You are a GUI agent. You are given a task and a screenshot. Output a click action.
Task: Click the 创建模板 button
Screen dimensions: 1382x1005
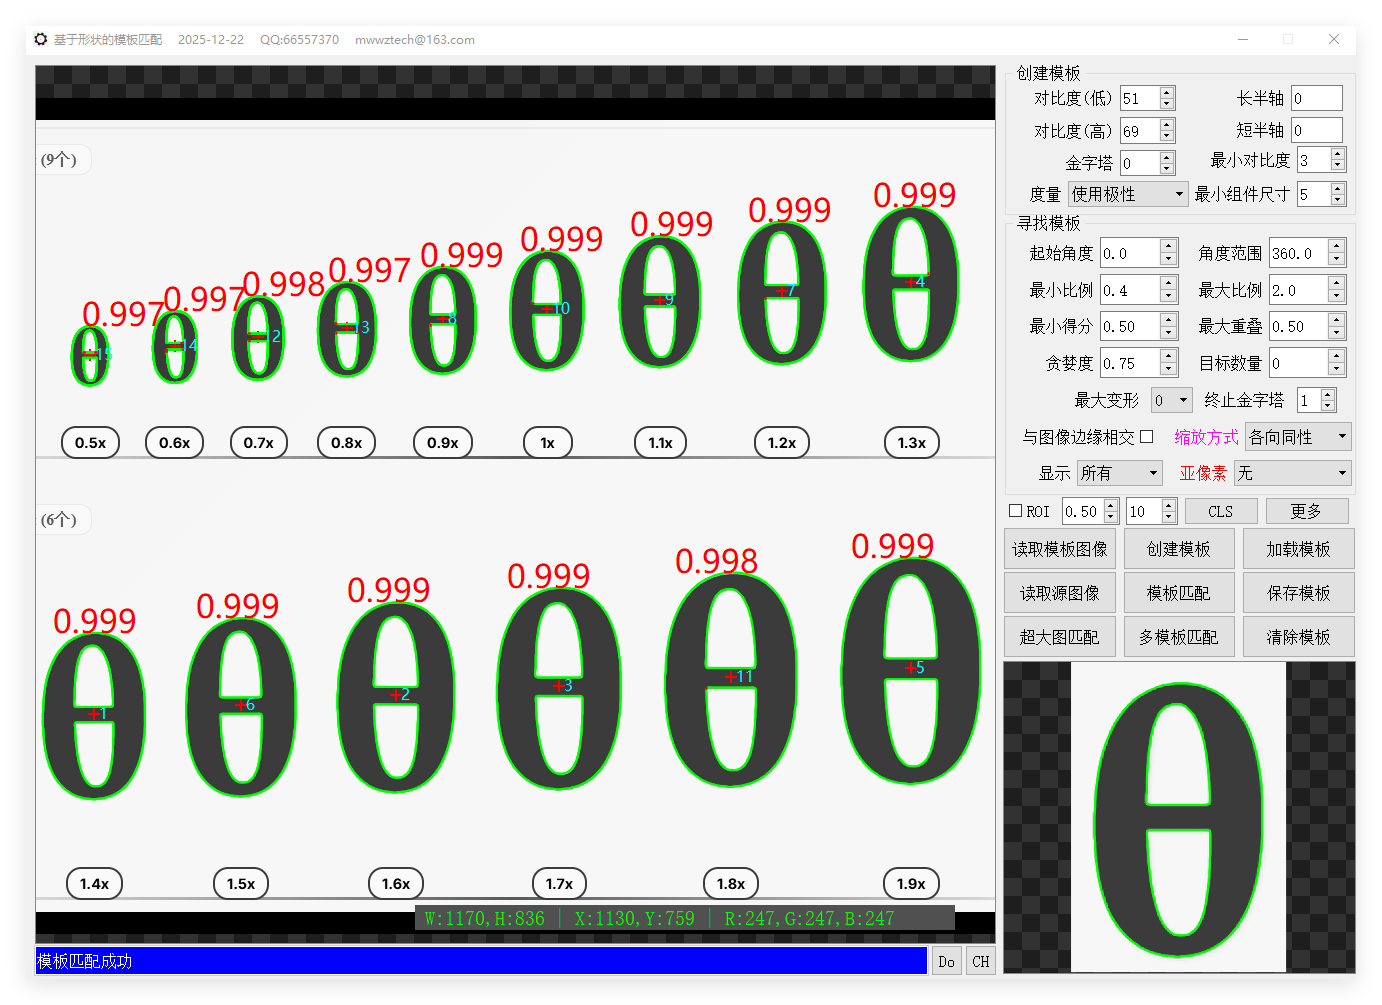click(x=1178, y=549)
